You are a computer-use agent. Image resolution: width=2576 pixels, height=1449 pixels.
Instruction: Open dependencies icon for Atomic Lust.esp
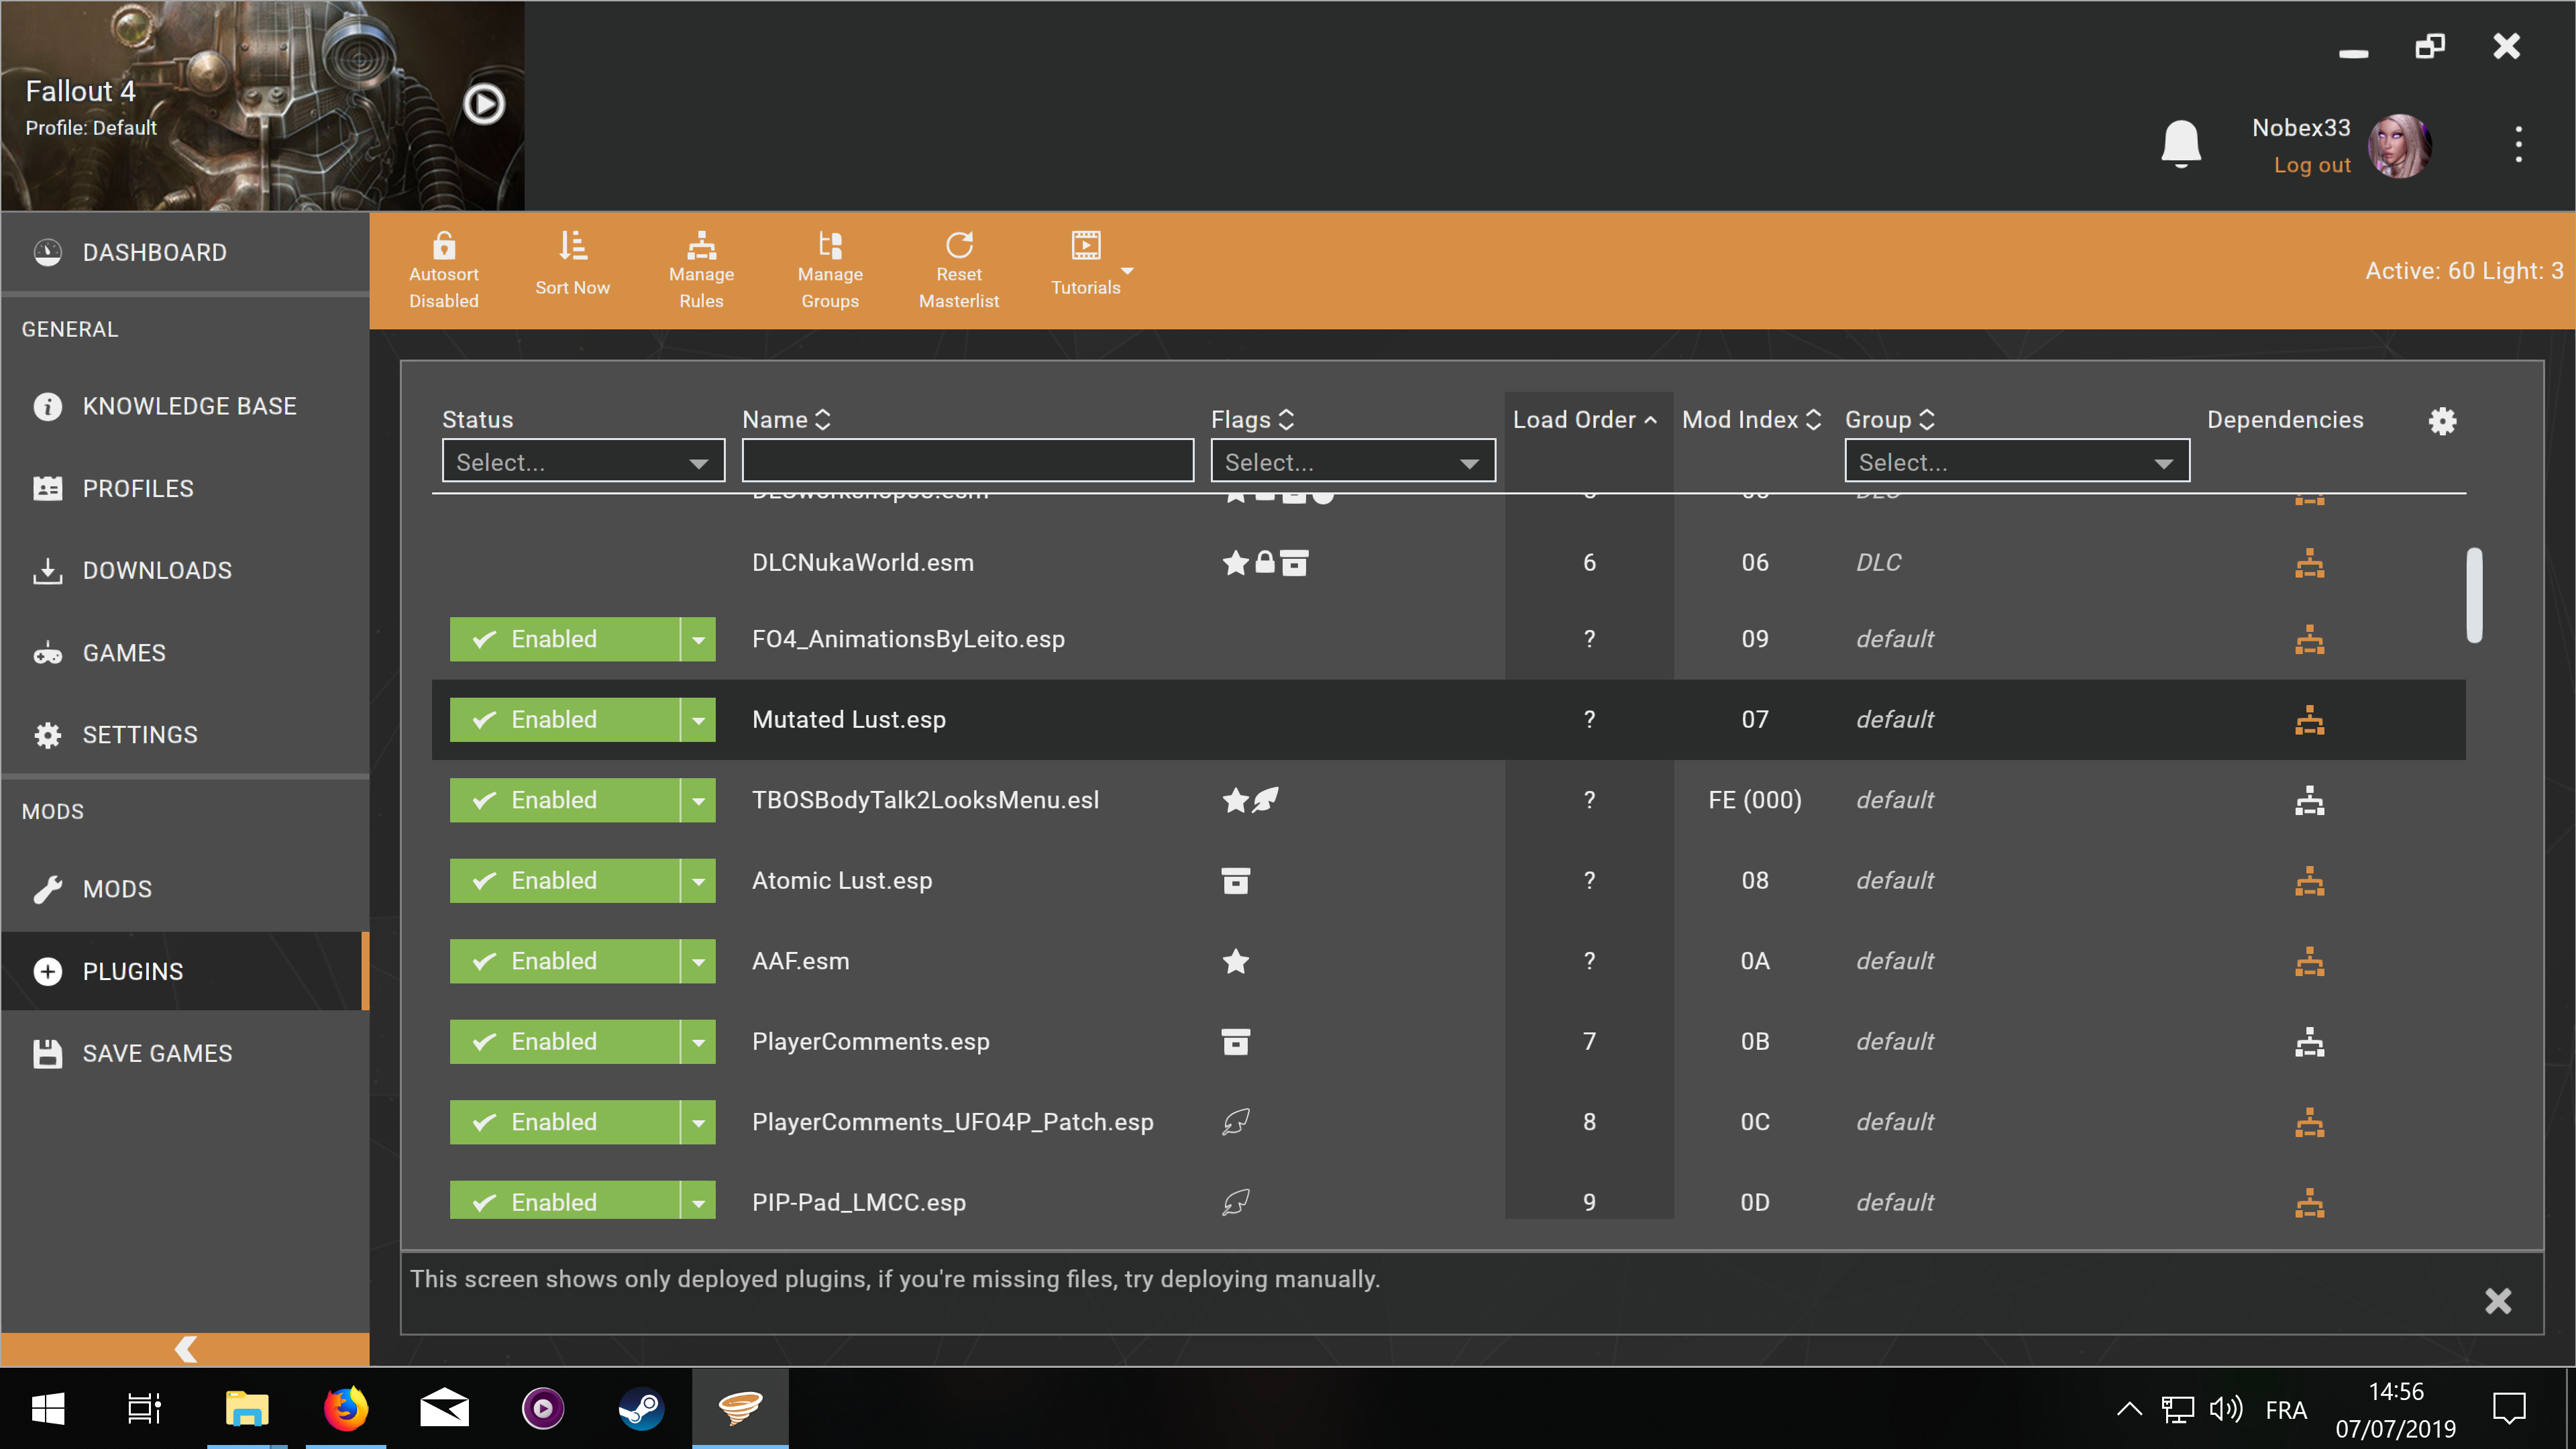2309,881
